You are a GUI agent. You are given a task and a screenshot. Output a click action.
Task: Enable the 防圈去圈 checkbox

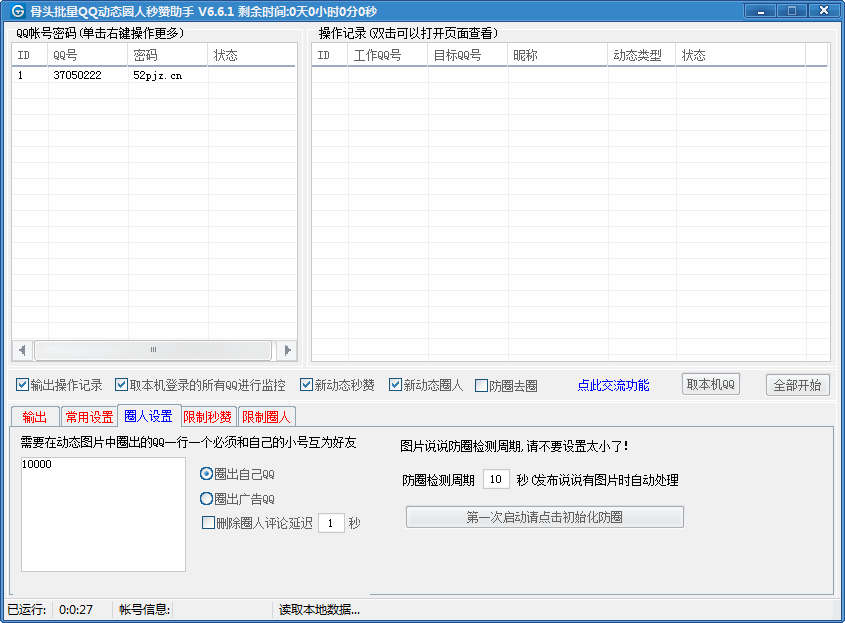pyautogui.click(x=482, y=386)
